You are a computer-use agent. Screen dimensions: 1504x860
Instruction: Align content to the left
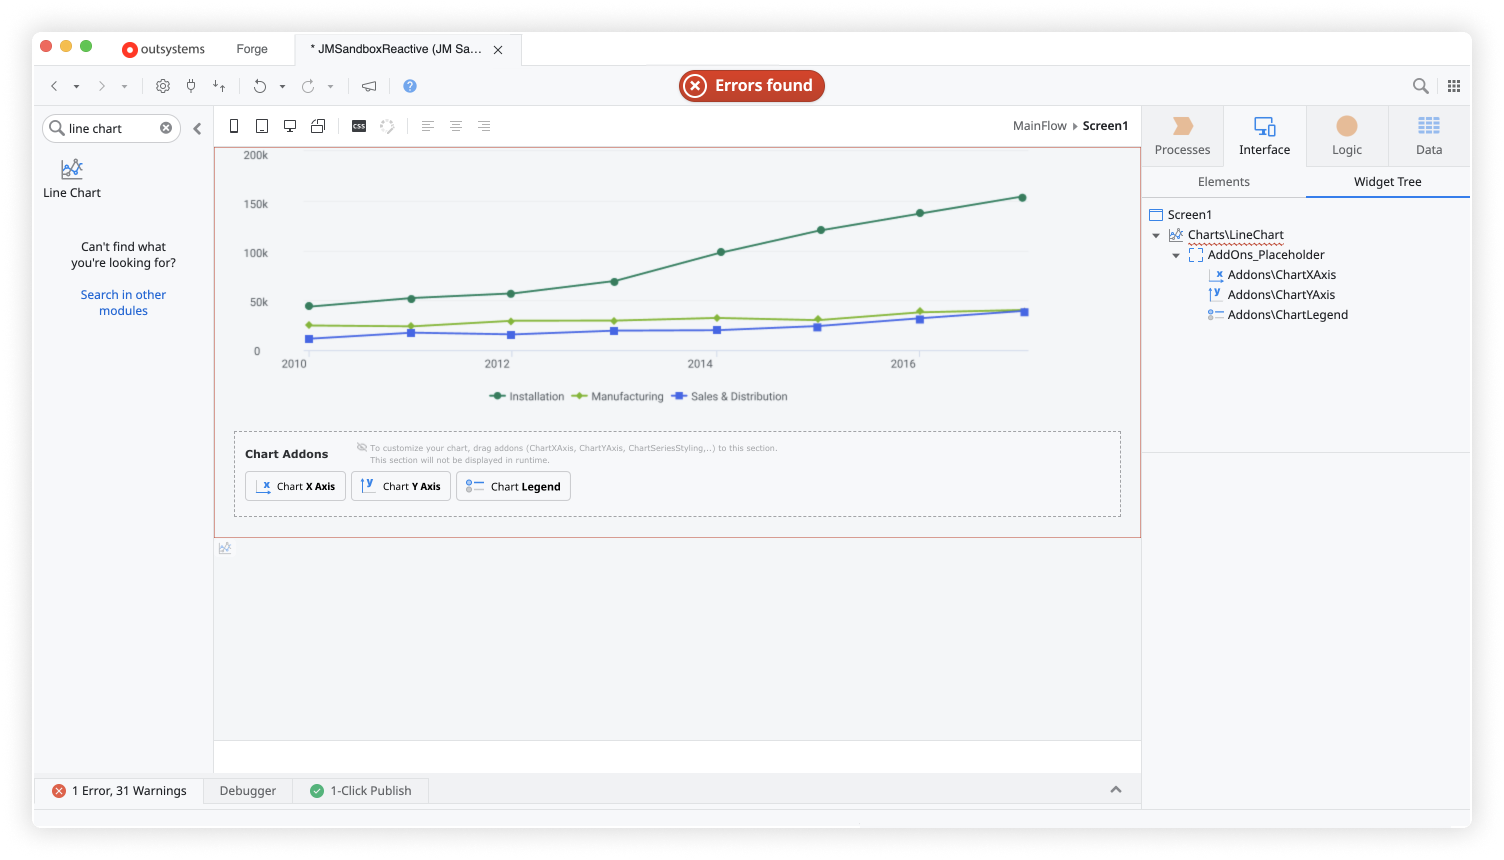(x=428, y=126)
